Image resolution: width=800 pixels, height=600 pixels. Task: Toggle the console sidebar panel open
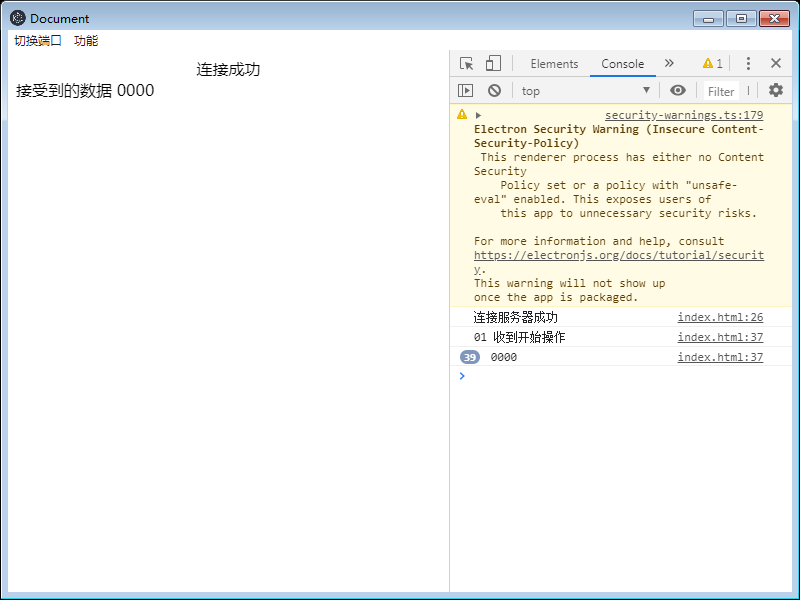tap(465, 90)
